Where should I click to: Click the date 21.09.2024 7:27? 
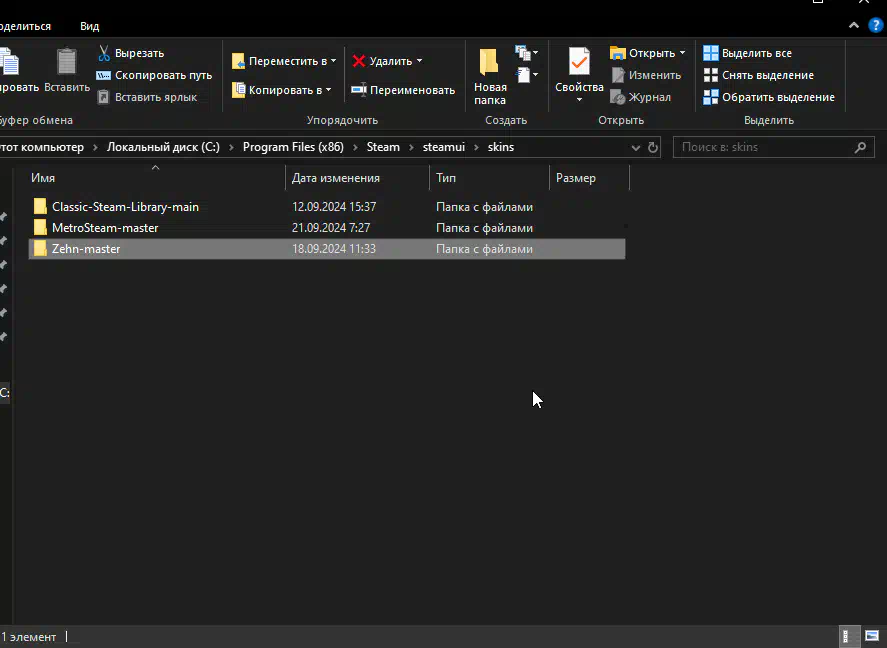331,228
